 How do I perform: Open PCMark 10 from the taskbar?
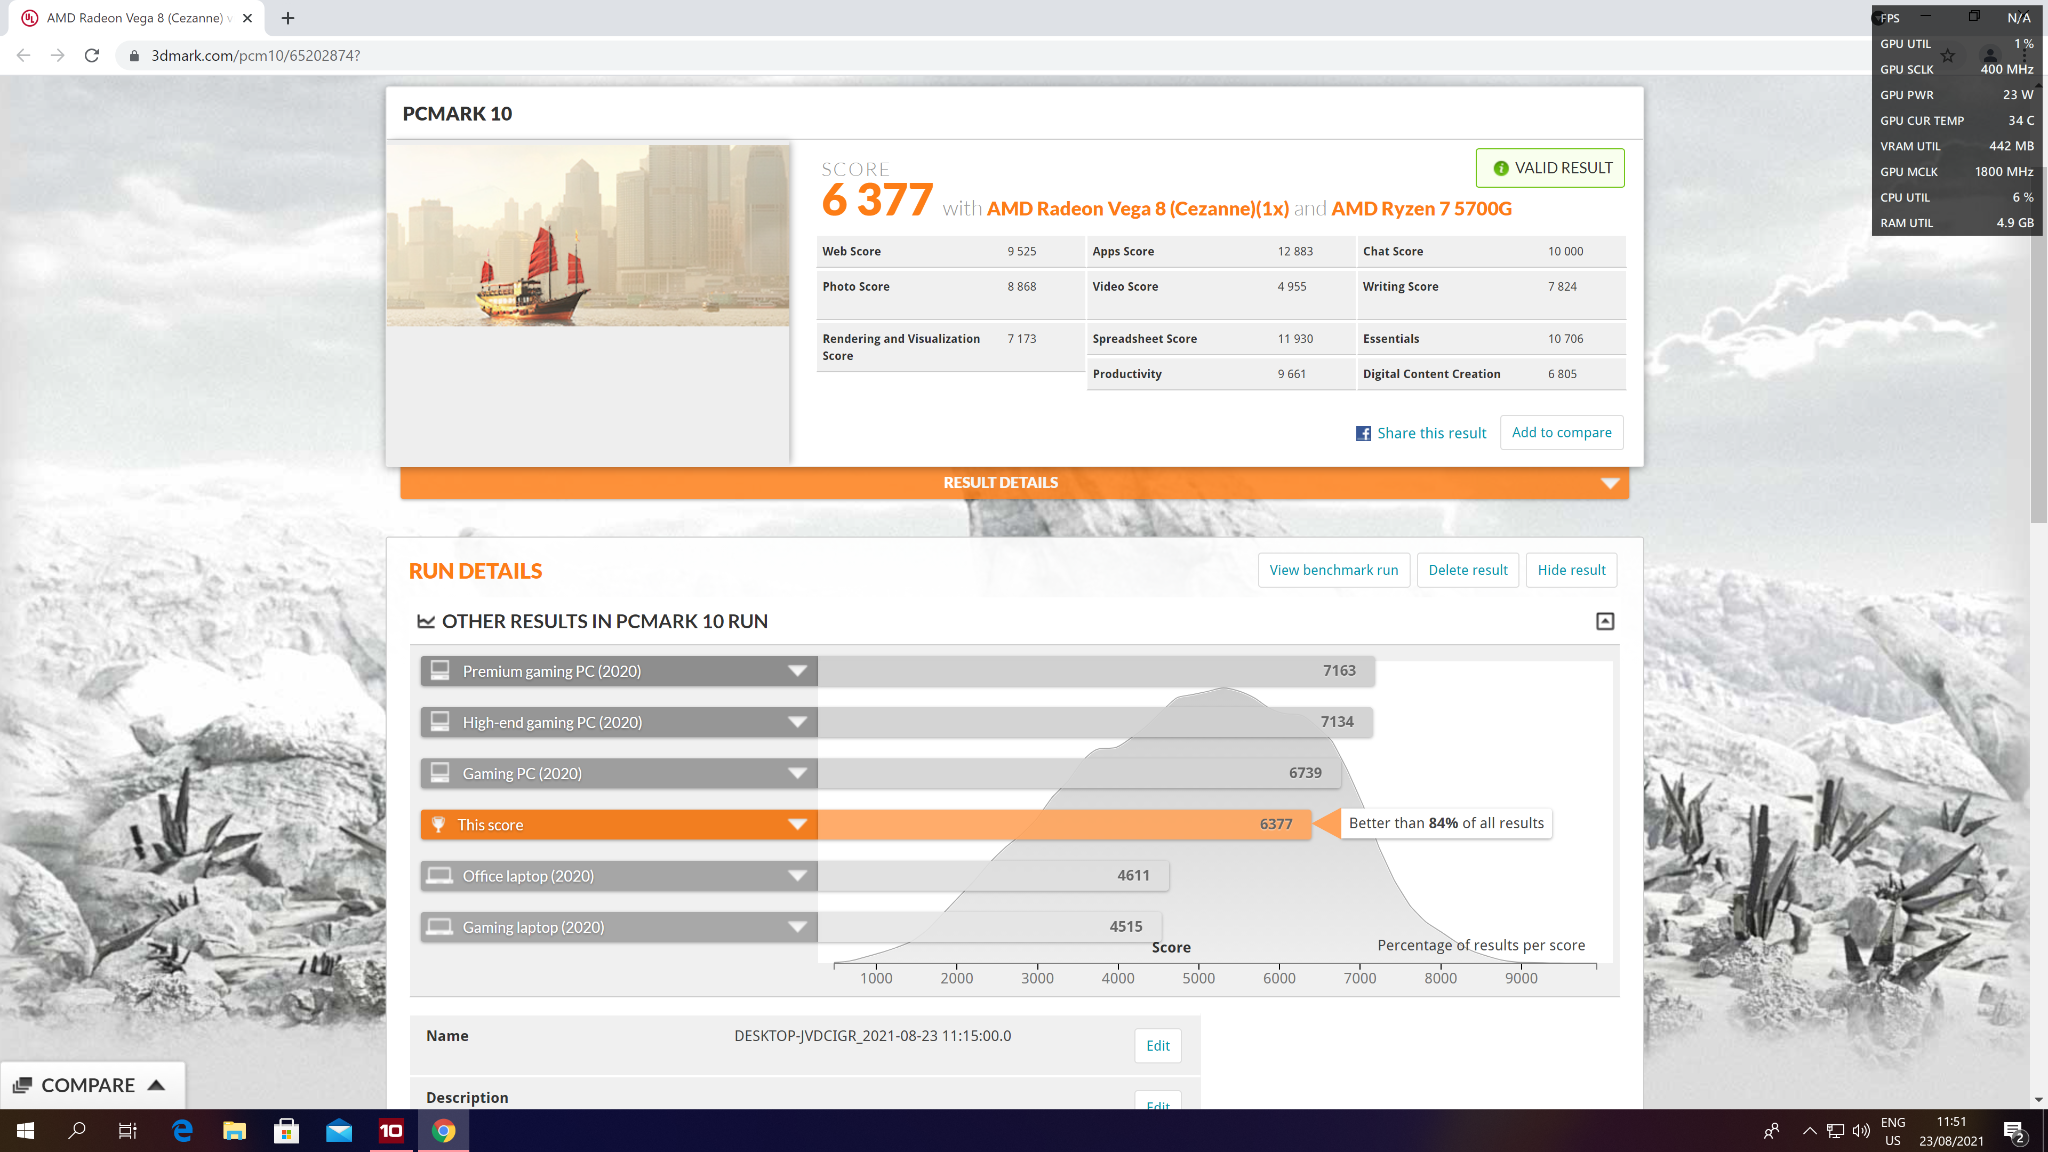[391, 1130]
